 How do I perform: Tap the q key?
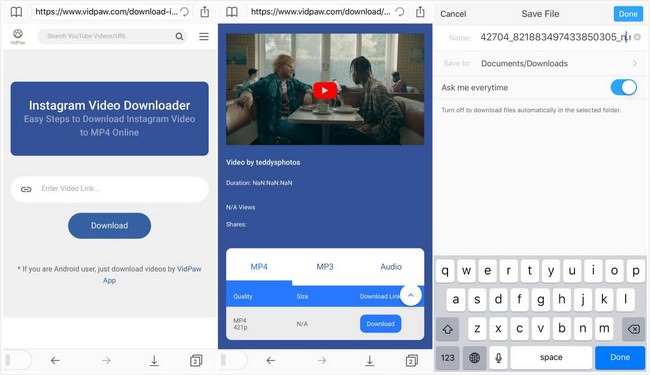(x=445, y=271)
